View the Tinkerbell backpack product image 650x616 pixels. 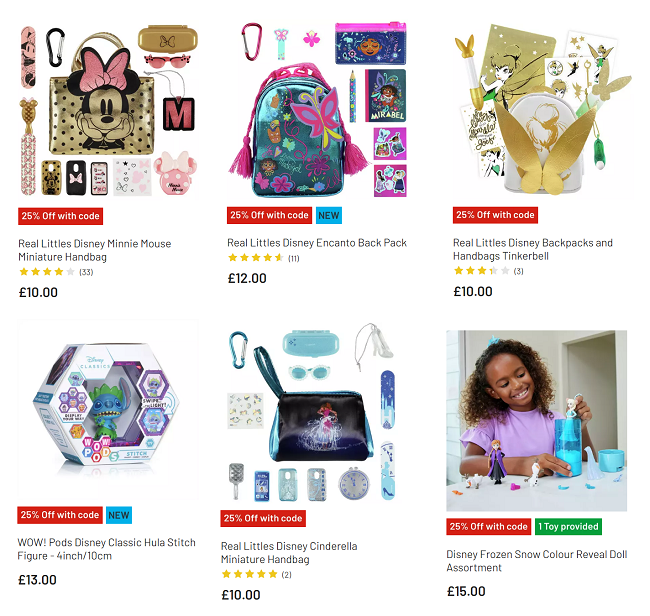pos(543,110)
